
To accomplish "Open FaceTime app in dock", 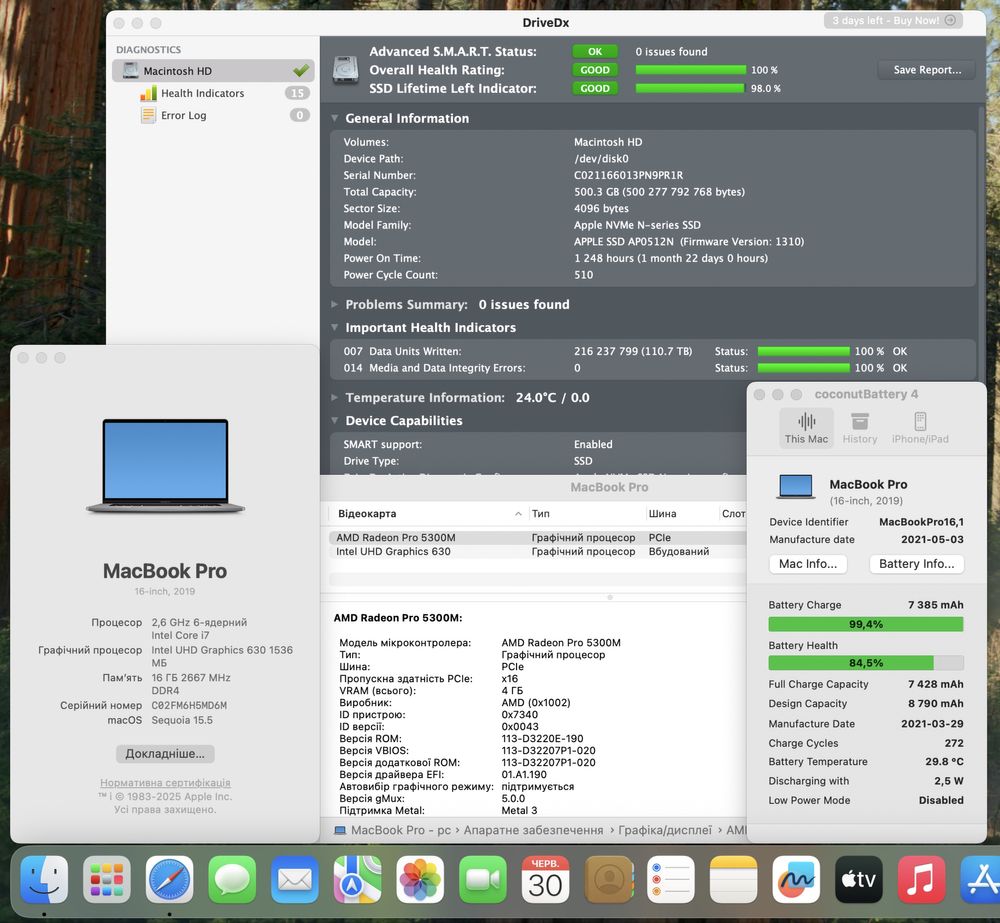I will click(483, 880).
